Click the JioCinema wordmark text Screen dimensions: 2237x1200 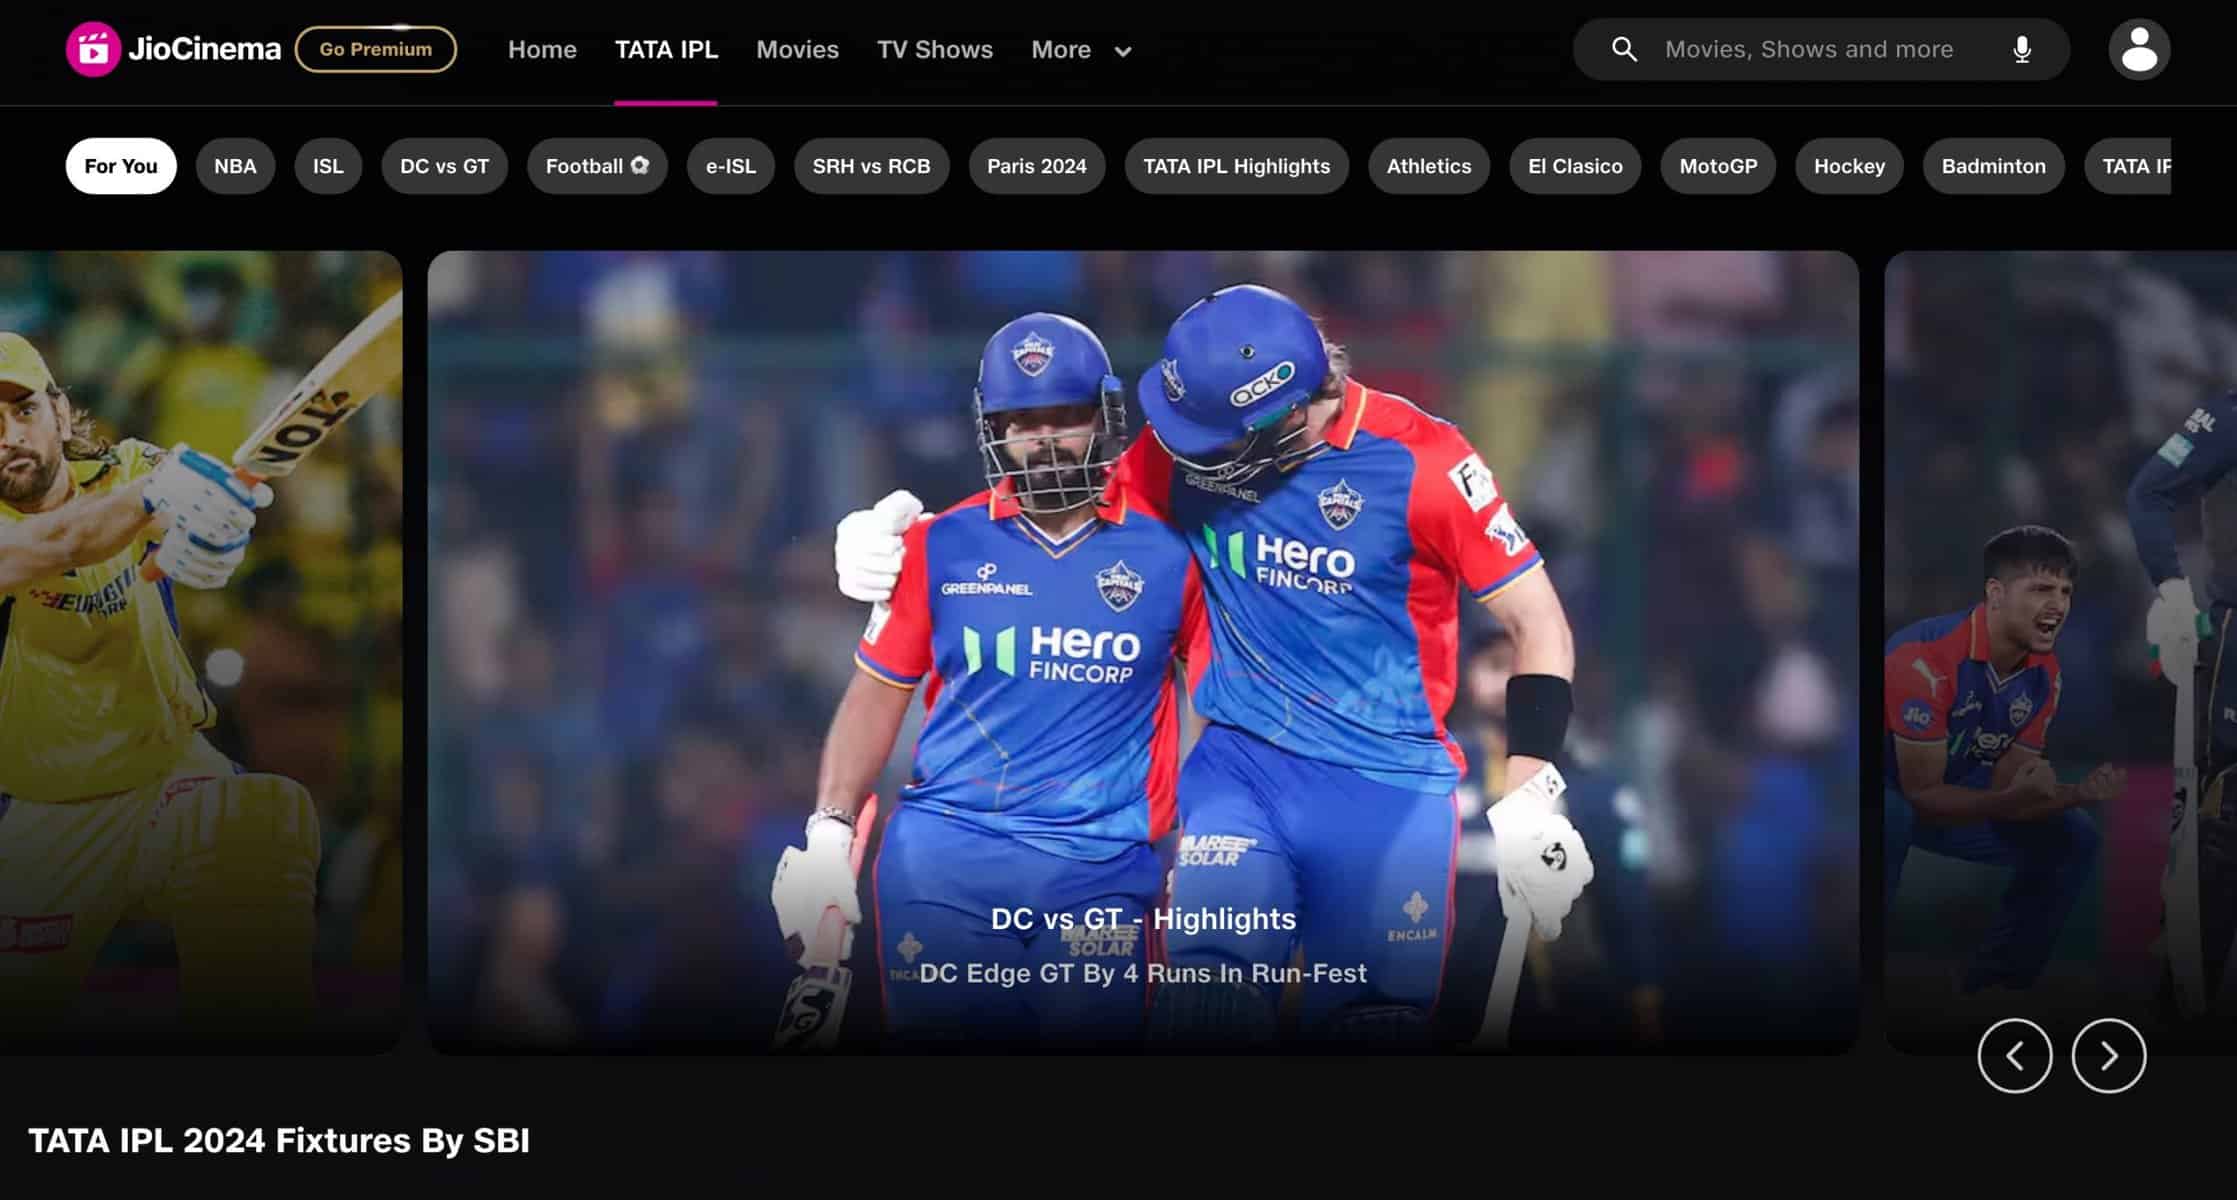click(x=204, y=49)
